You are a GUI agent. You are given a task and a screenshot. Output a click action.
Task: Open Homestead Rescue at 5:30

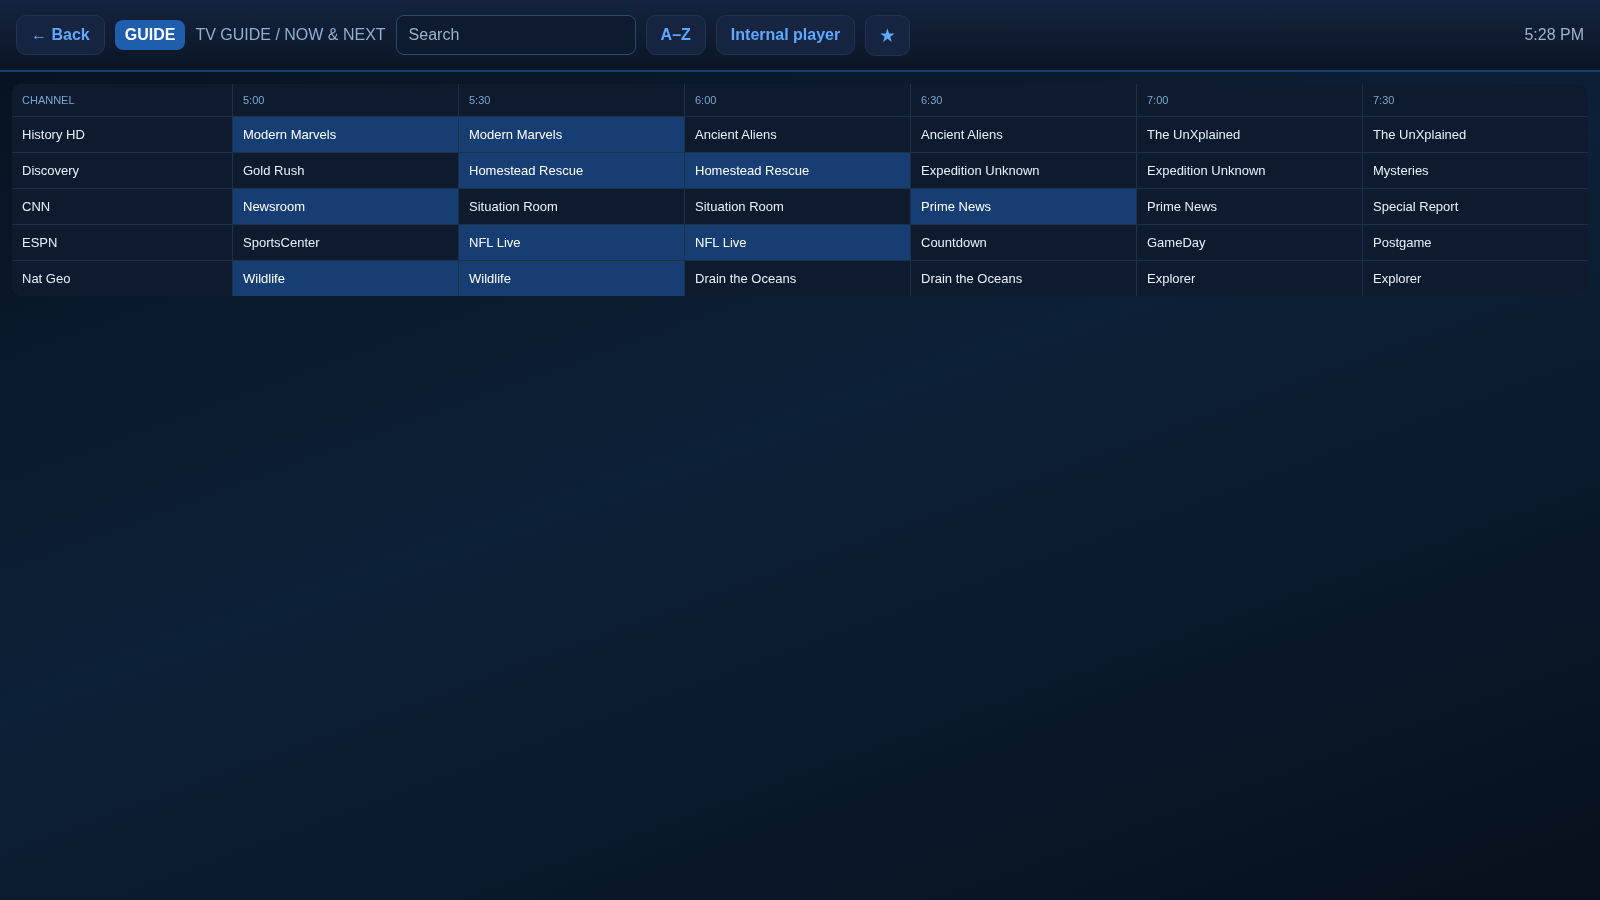coord(571,171)
